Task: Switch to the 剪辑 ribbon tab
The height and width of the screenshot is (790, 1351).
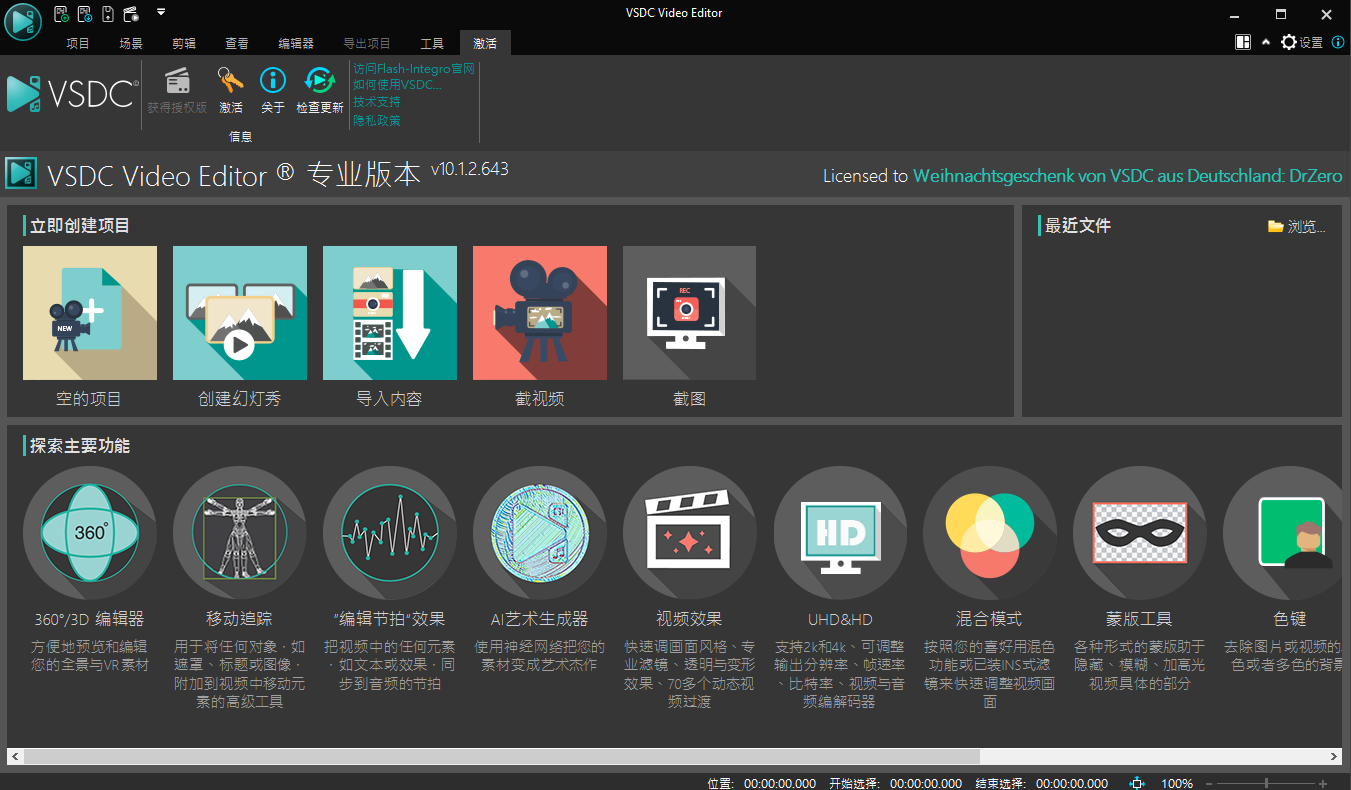Action: click(x=184, y=43)
